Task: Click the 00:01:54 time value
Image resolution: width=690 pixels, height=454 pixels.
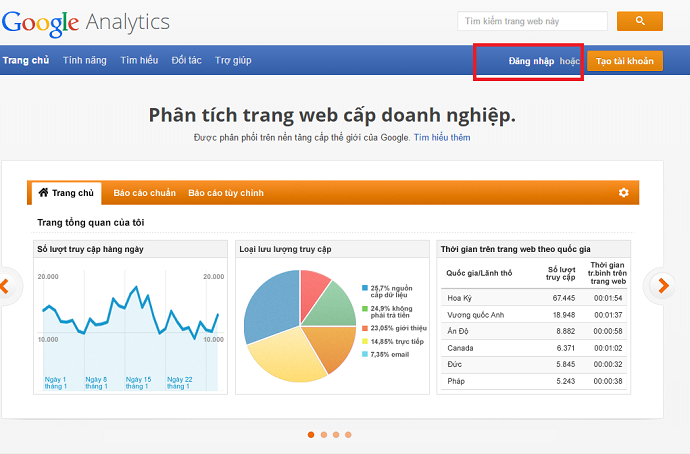Action: point(608,298)
